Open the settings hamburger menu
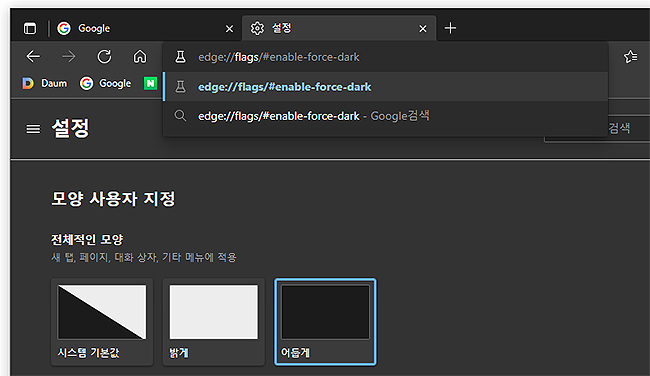Image resolution: width=650 pixels, height=376 pixels. [x=33, y=129]
